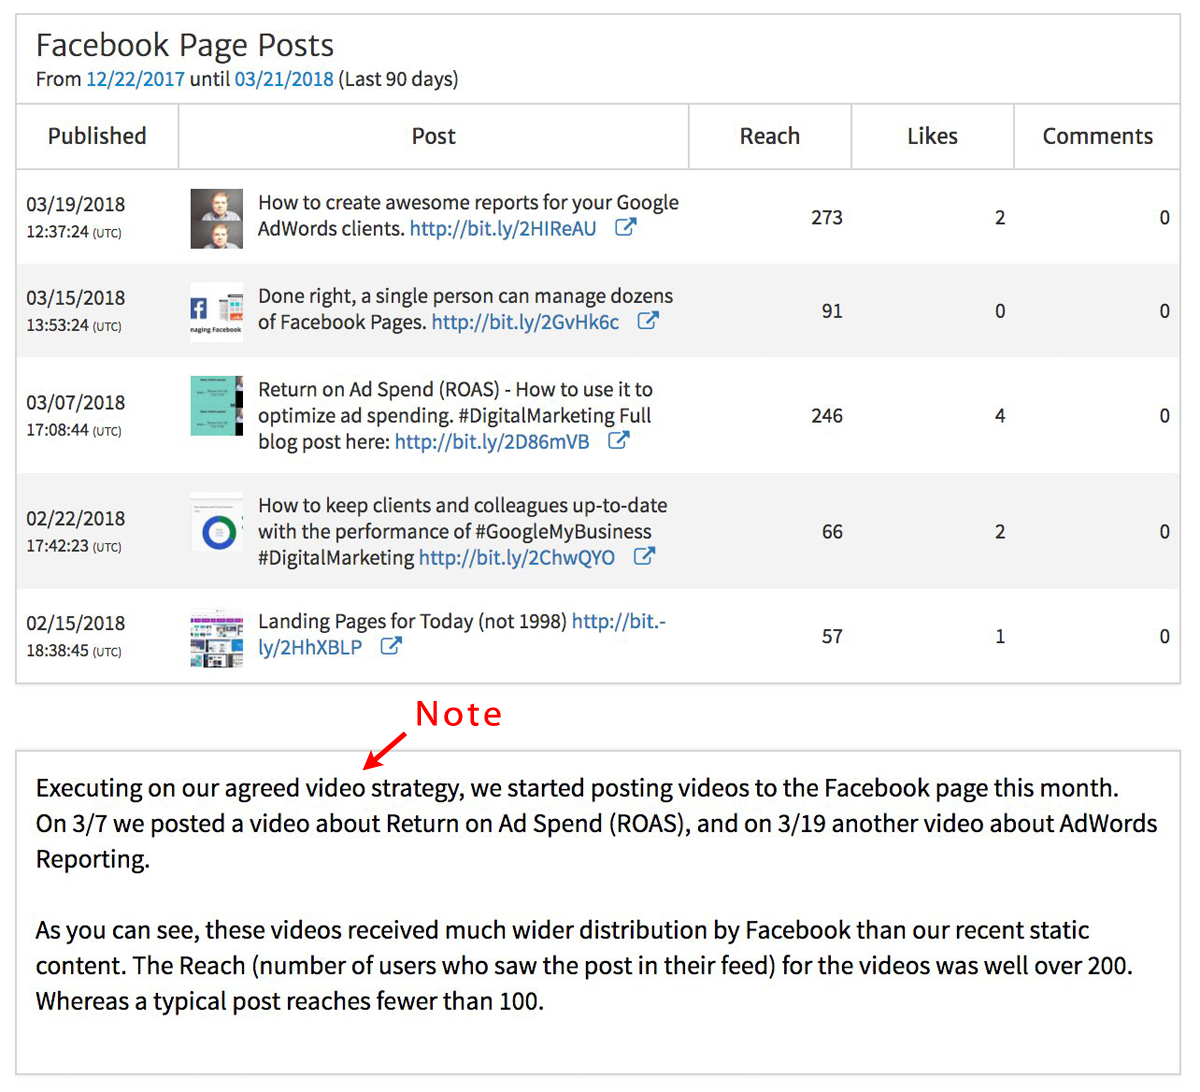Open external link icon for ROAS post
Viewport: 1200px width, 1092px height.
619,440
